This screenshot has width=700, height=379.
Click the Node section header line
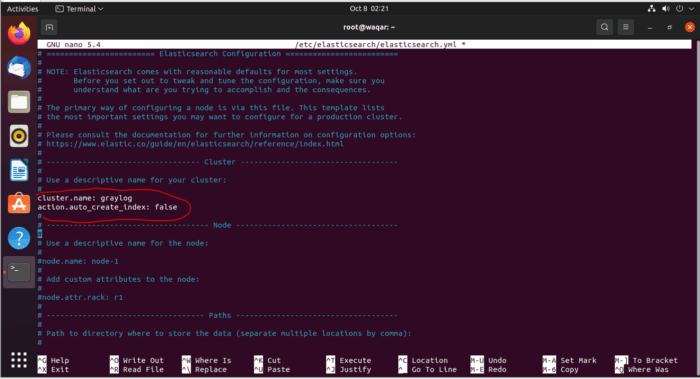pos(217,225)
